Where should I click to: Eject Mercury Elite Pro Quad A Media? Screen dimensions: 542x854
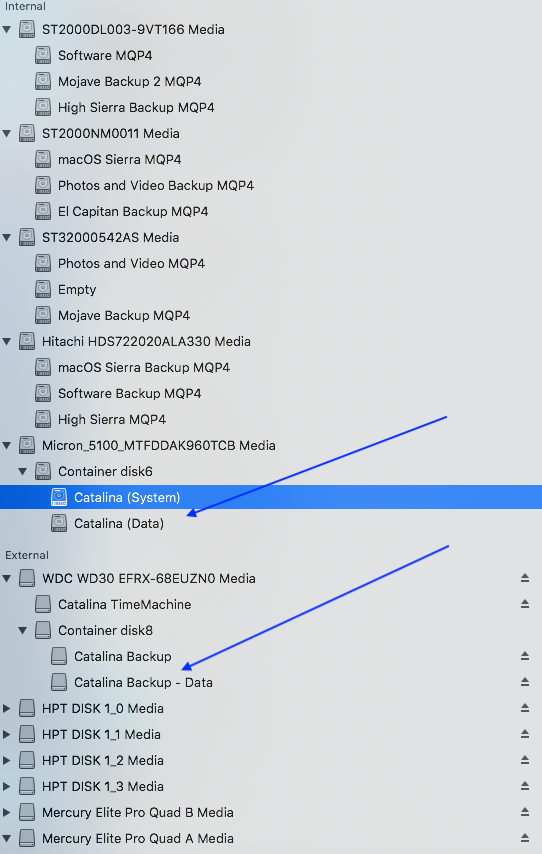coord(525,838)
